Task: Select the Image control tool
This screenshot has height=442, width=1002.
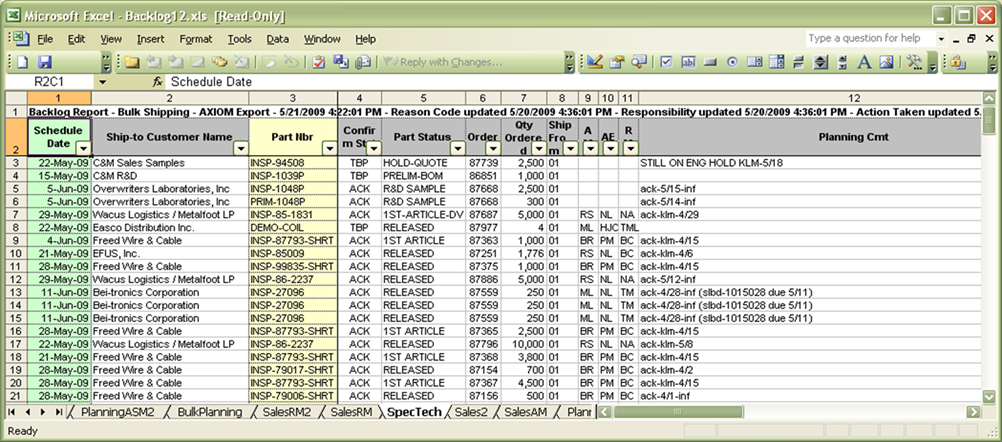Action: (x=886, y=62)
